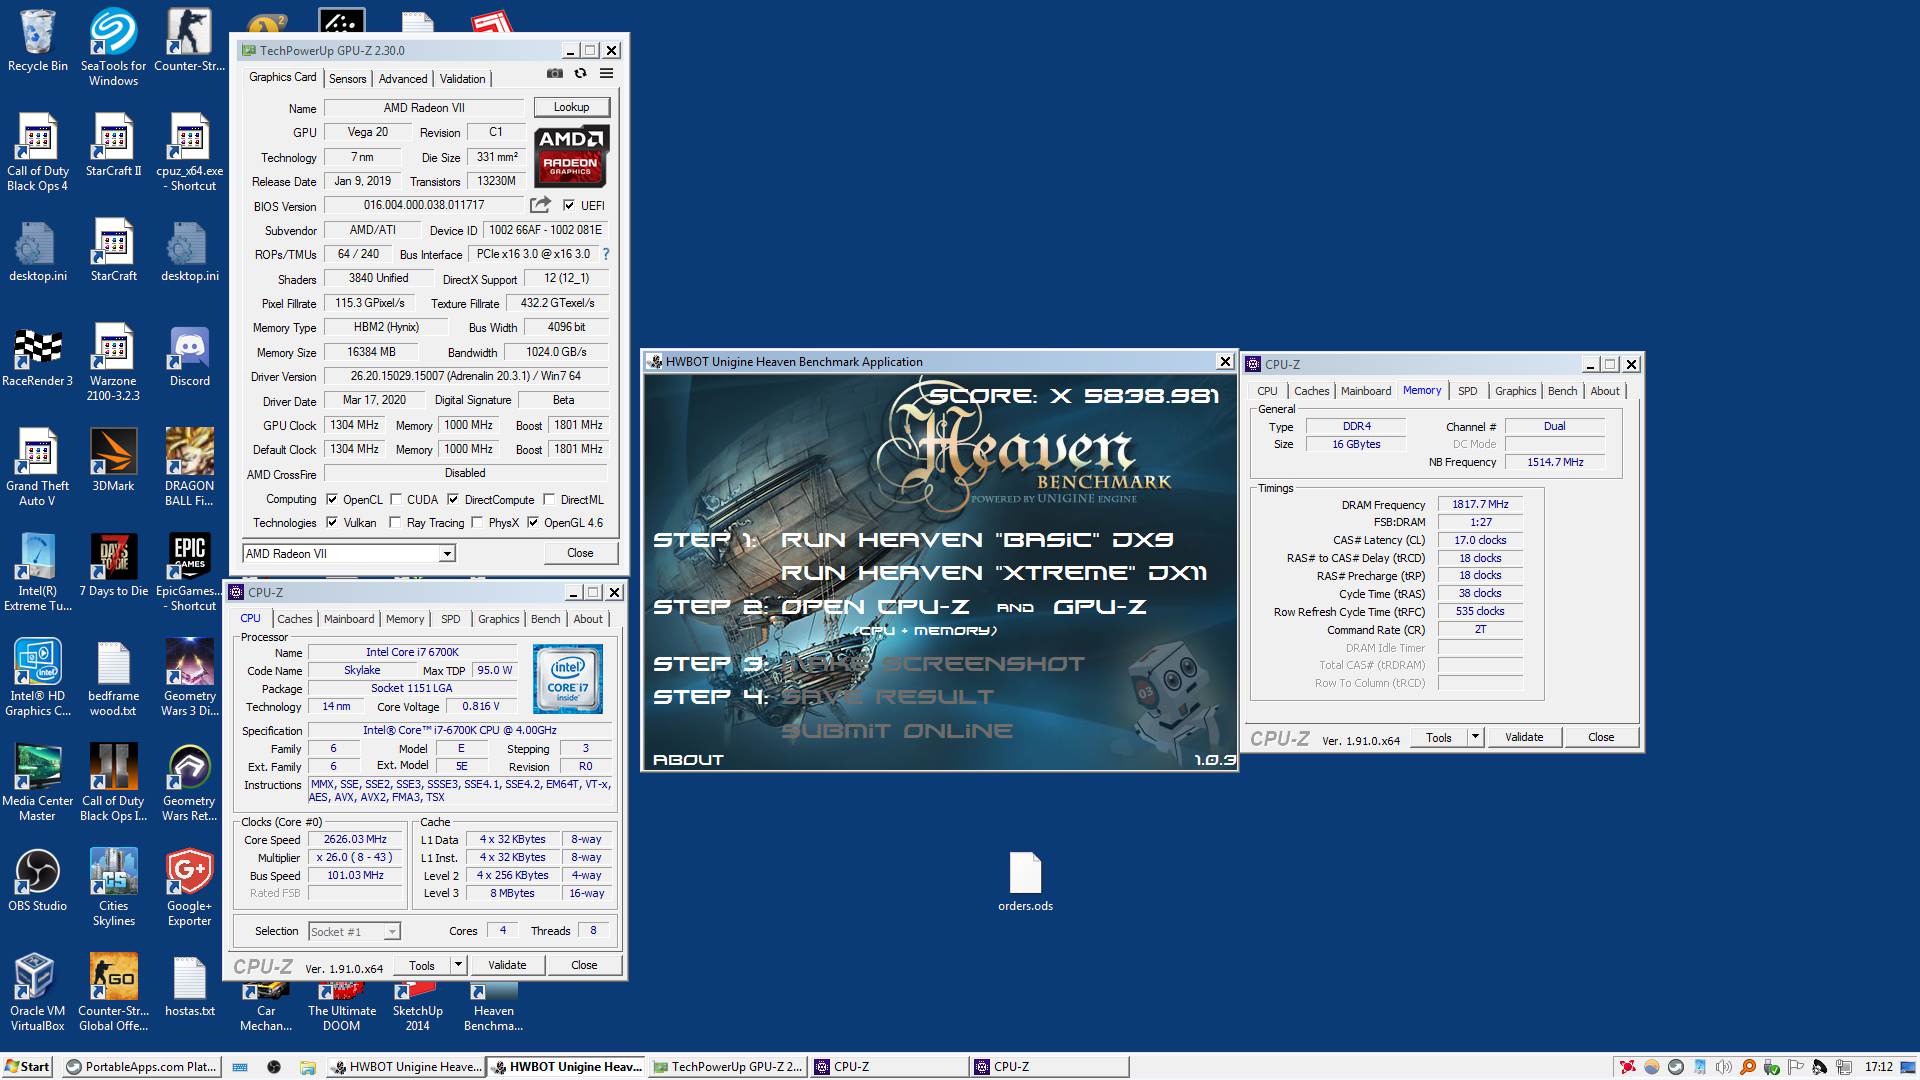1920x1080 pixels.
Task: Click the Bus Interface question mark icon
Action: click(605, 254)
